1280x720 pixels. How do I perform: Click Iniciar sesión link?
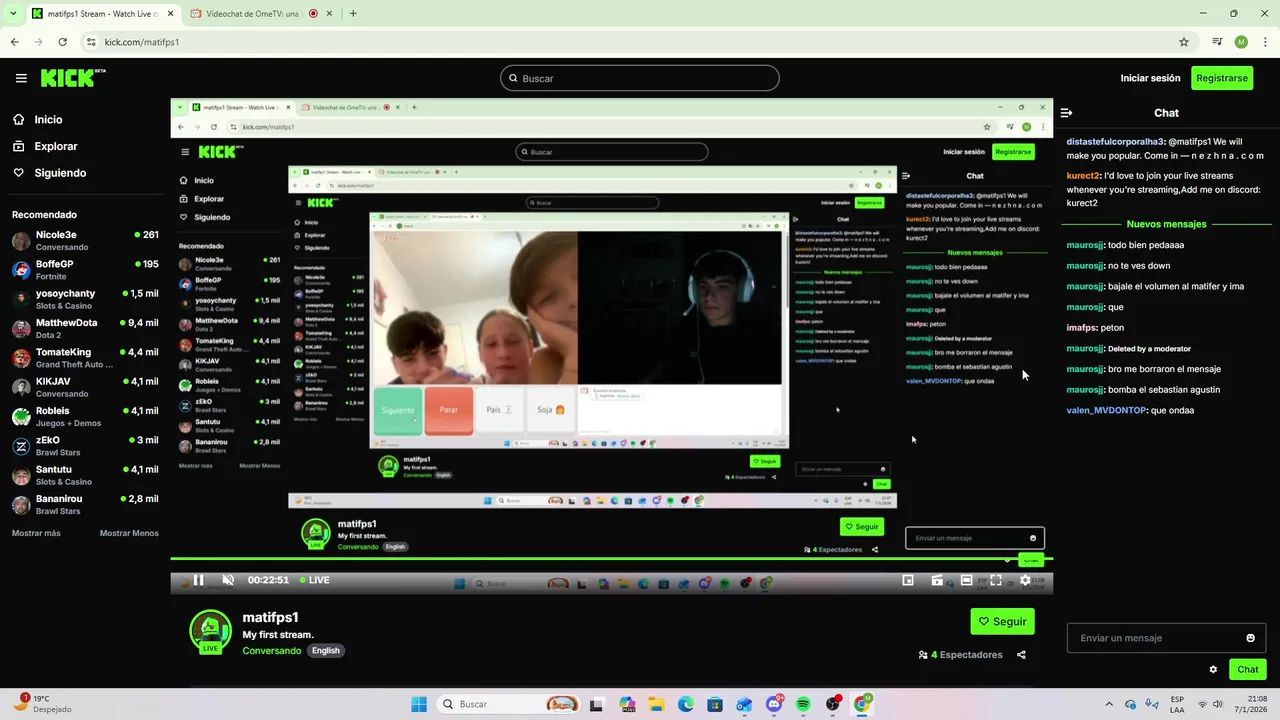1150,78
